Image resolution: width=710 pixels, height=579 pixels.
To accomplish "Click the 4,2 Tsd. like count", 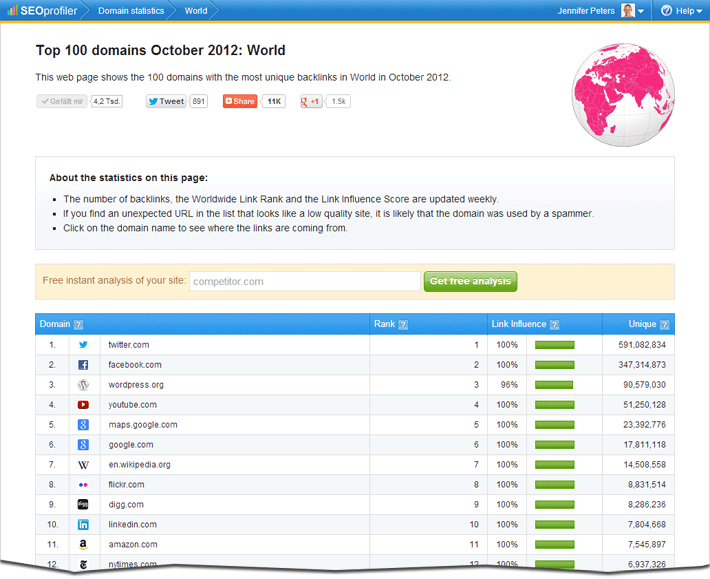I will click(x=106, y=101).
